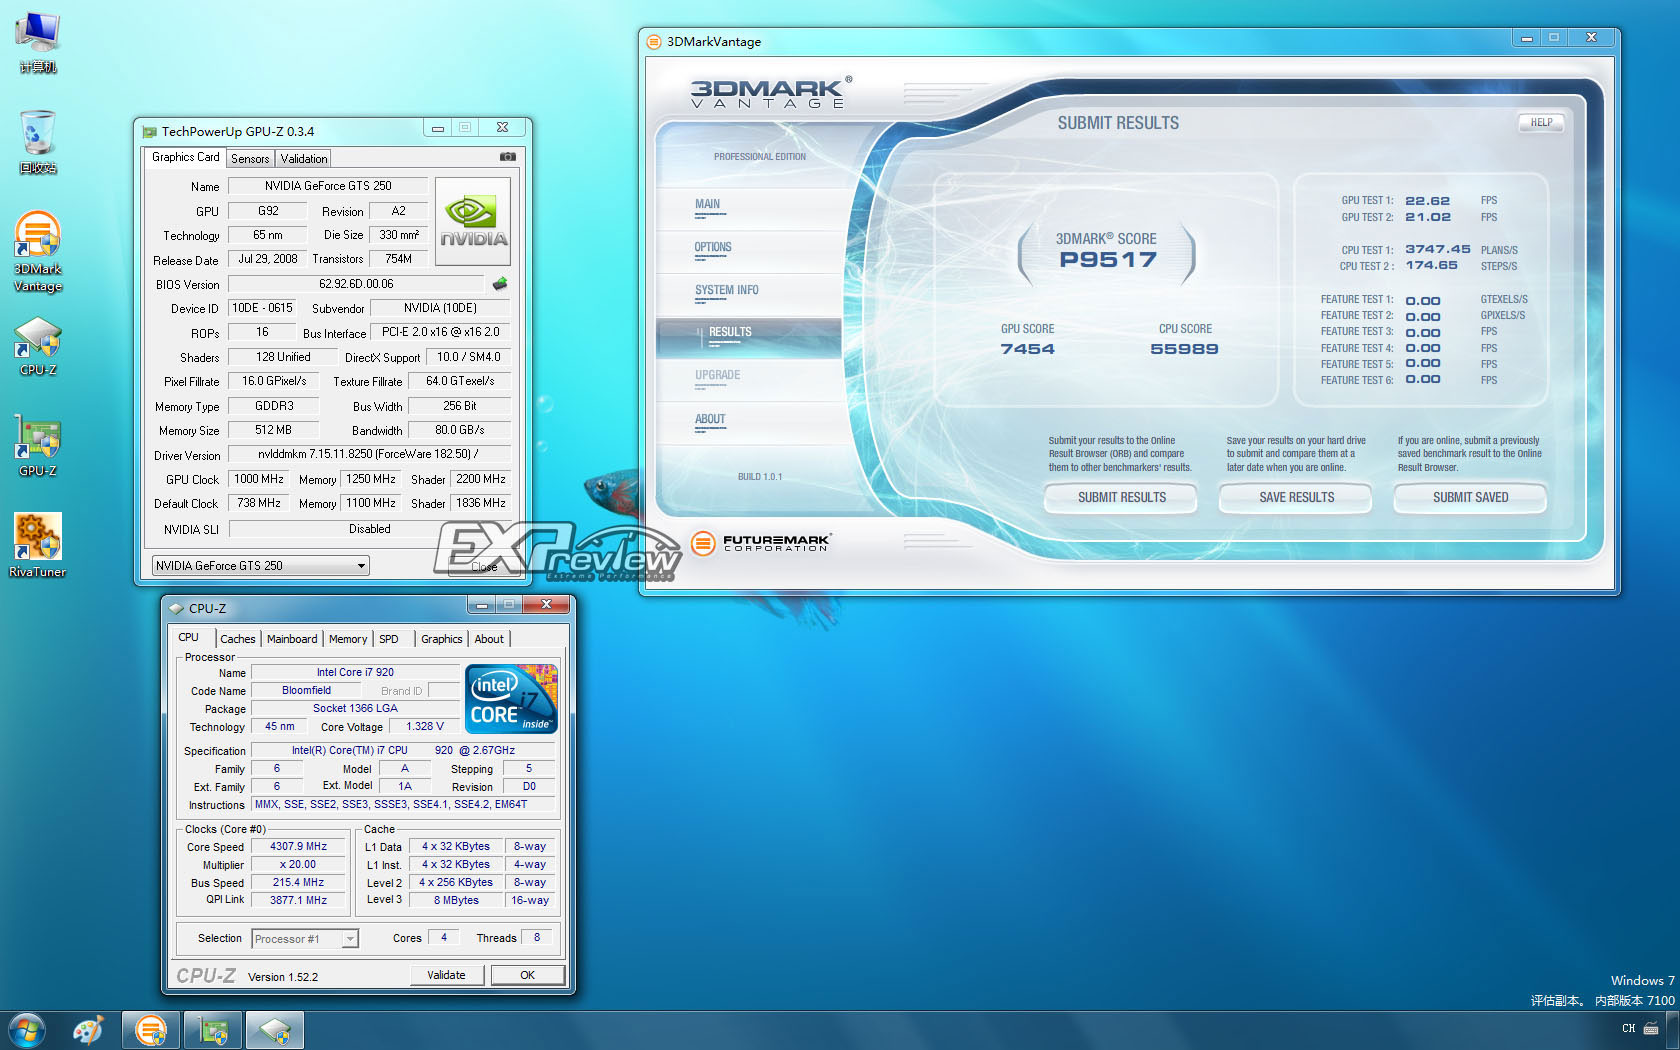Click the GPU score value 7454
The height and width of the screenshot is (1050, 1680).
(1028, 349)
